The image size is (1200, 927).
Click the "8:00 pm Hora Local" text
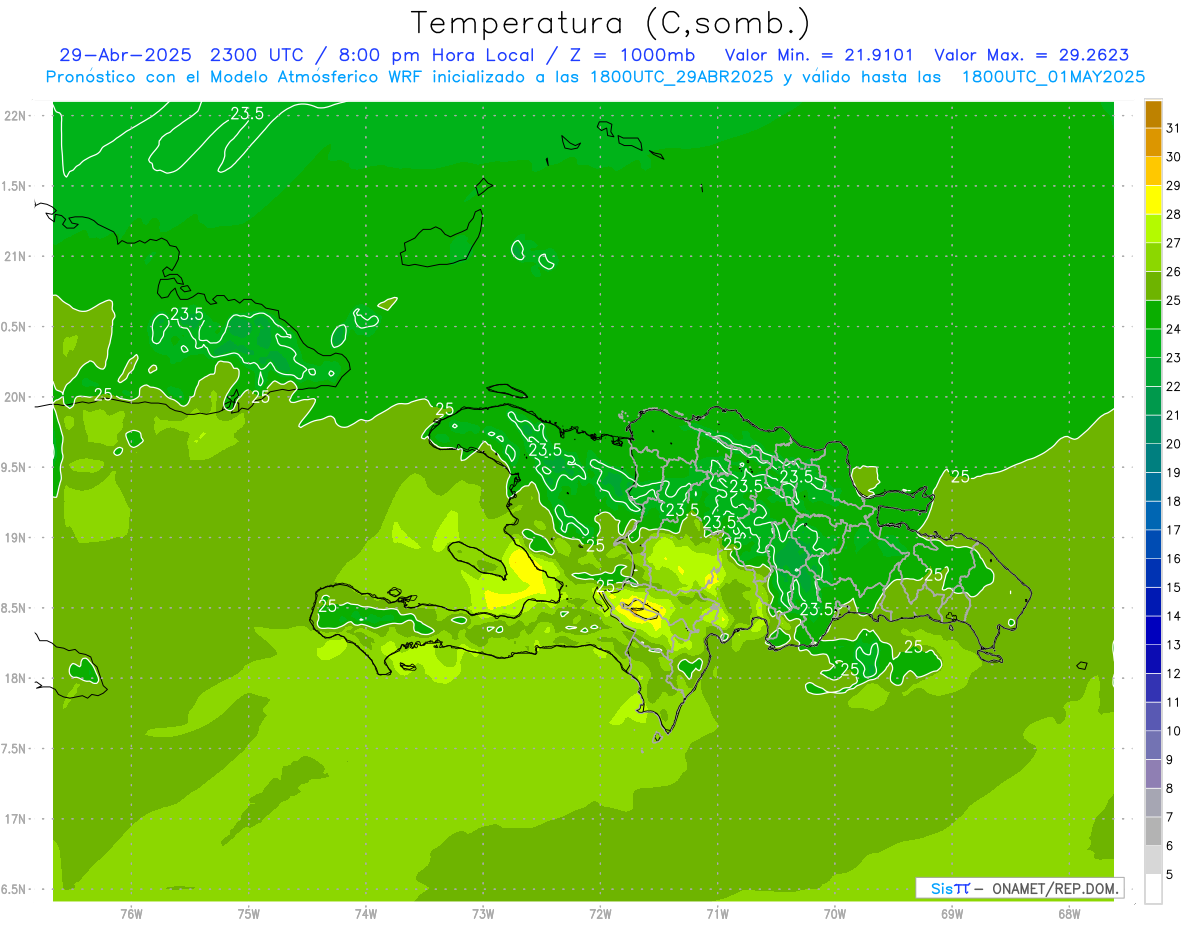point(434,55)
